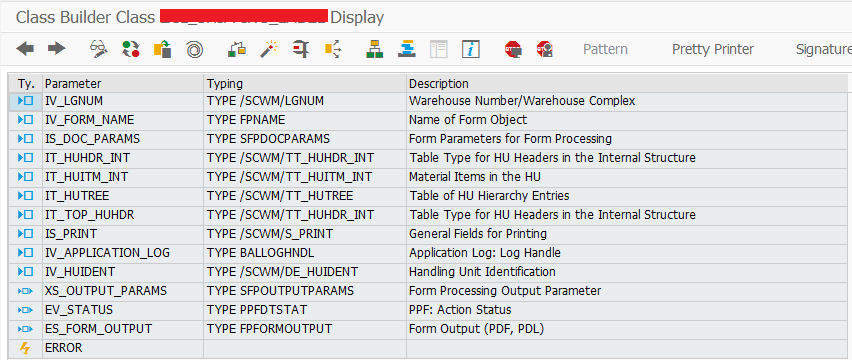
Task: Open the Information help icon
Action: [471, 49]
